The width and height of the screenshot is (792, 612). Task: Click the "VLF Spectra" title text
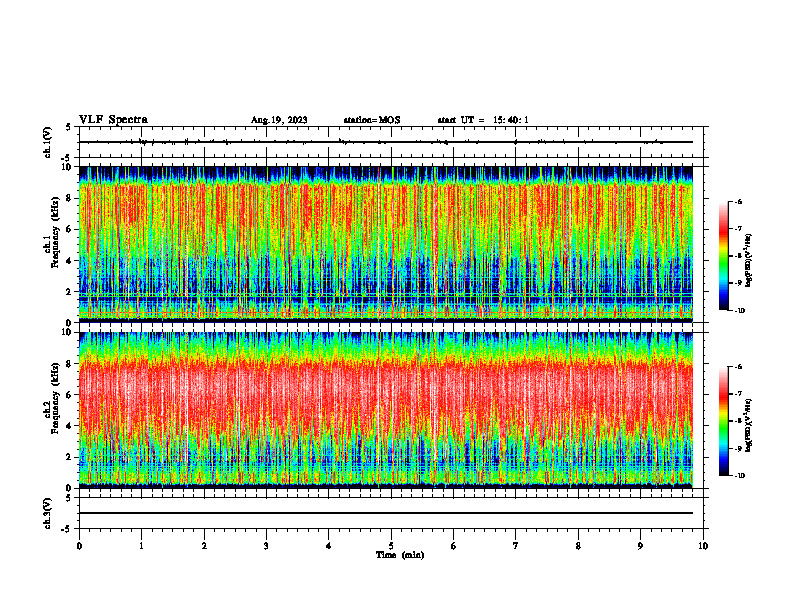[x=113, y=120]
